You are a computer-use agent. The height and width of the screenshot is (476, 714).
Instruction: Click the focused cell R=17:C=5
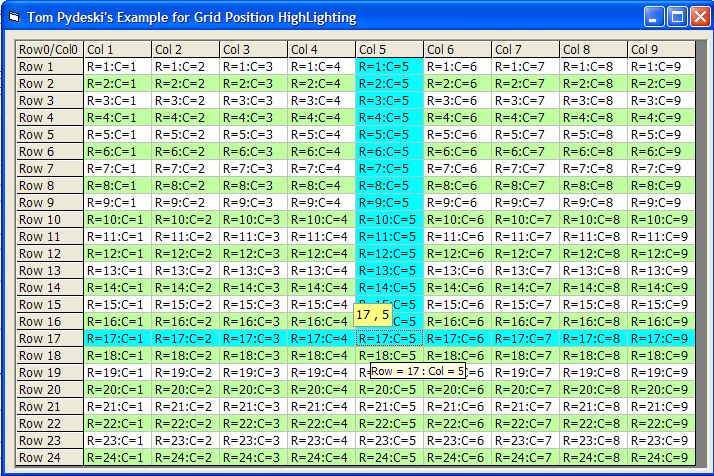[389, 338]
